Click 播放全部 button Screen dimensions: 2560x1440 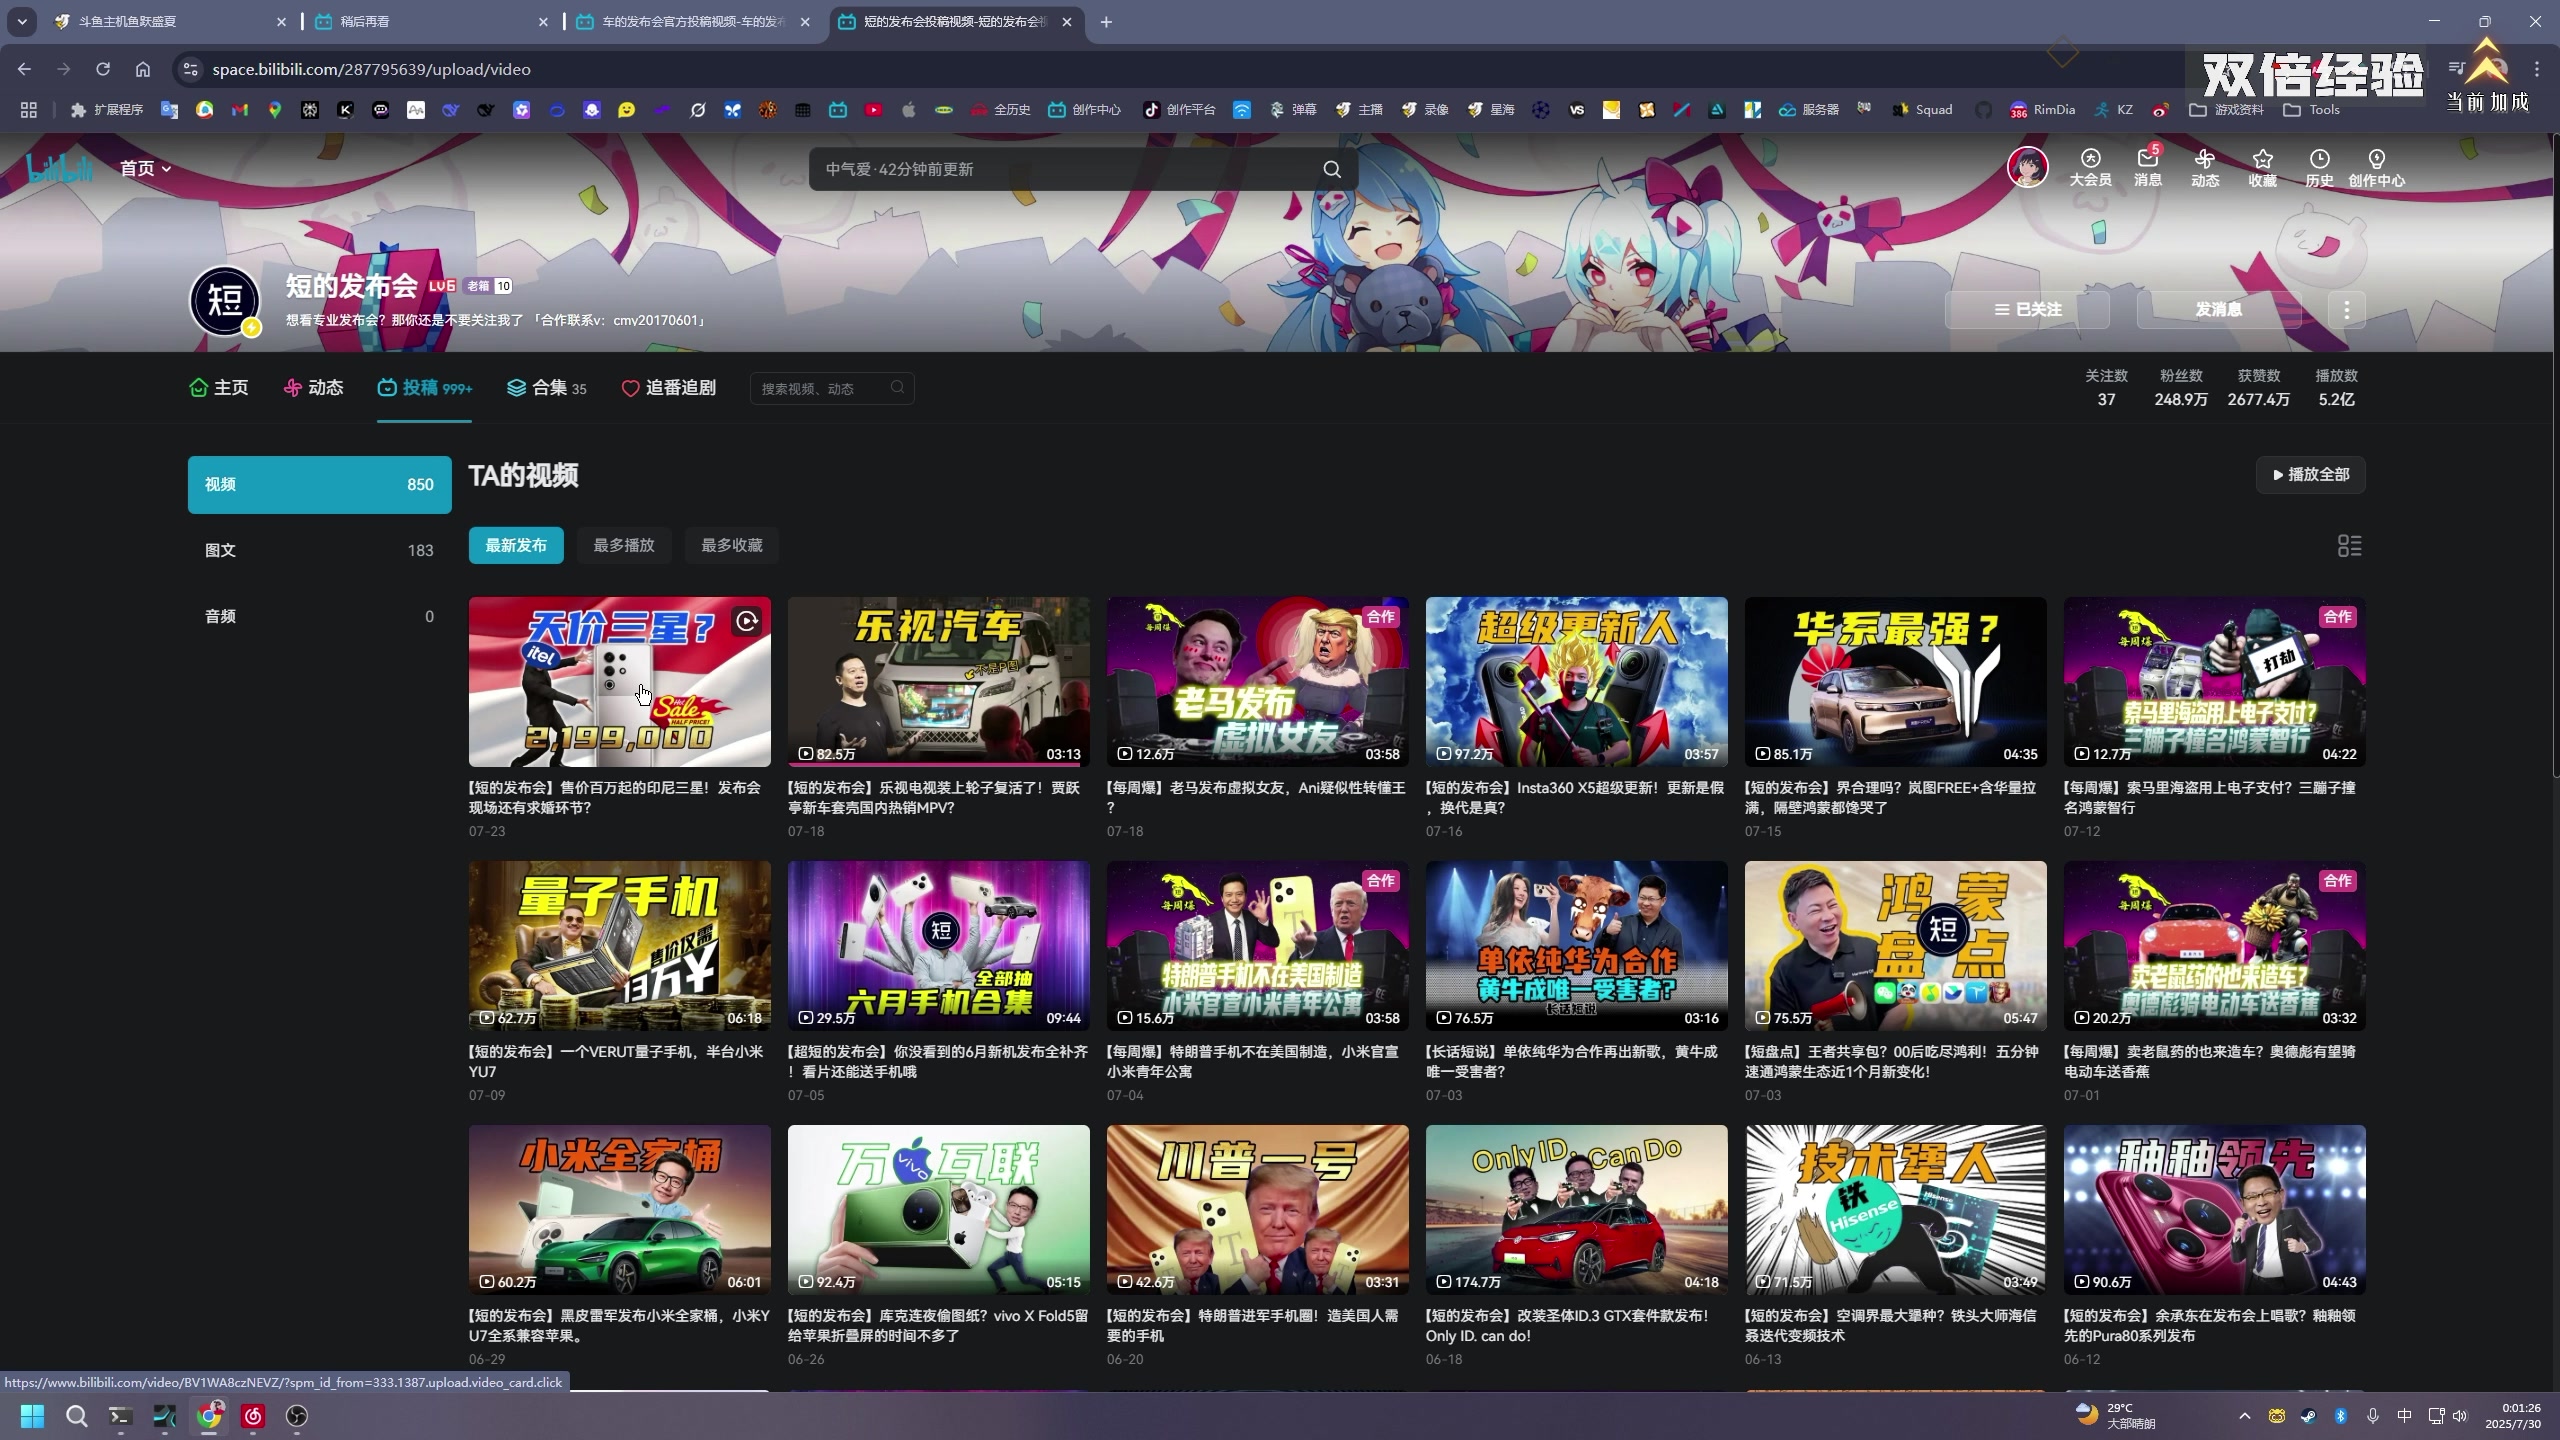coord(2310,475)
